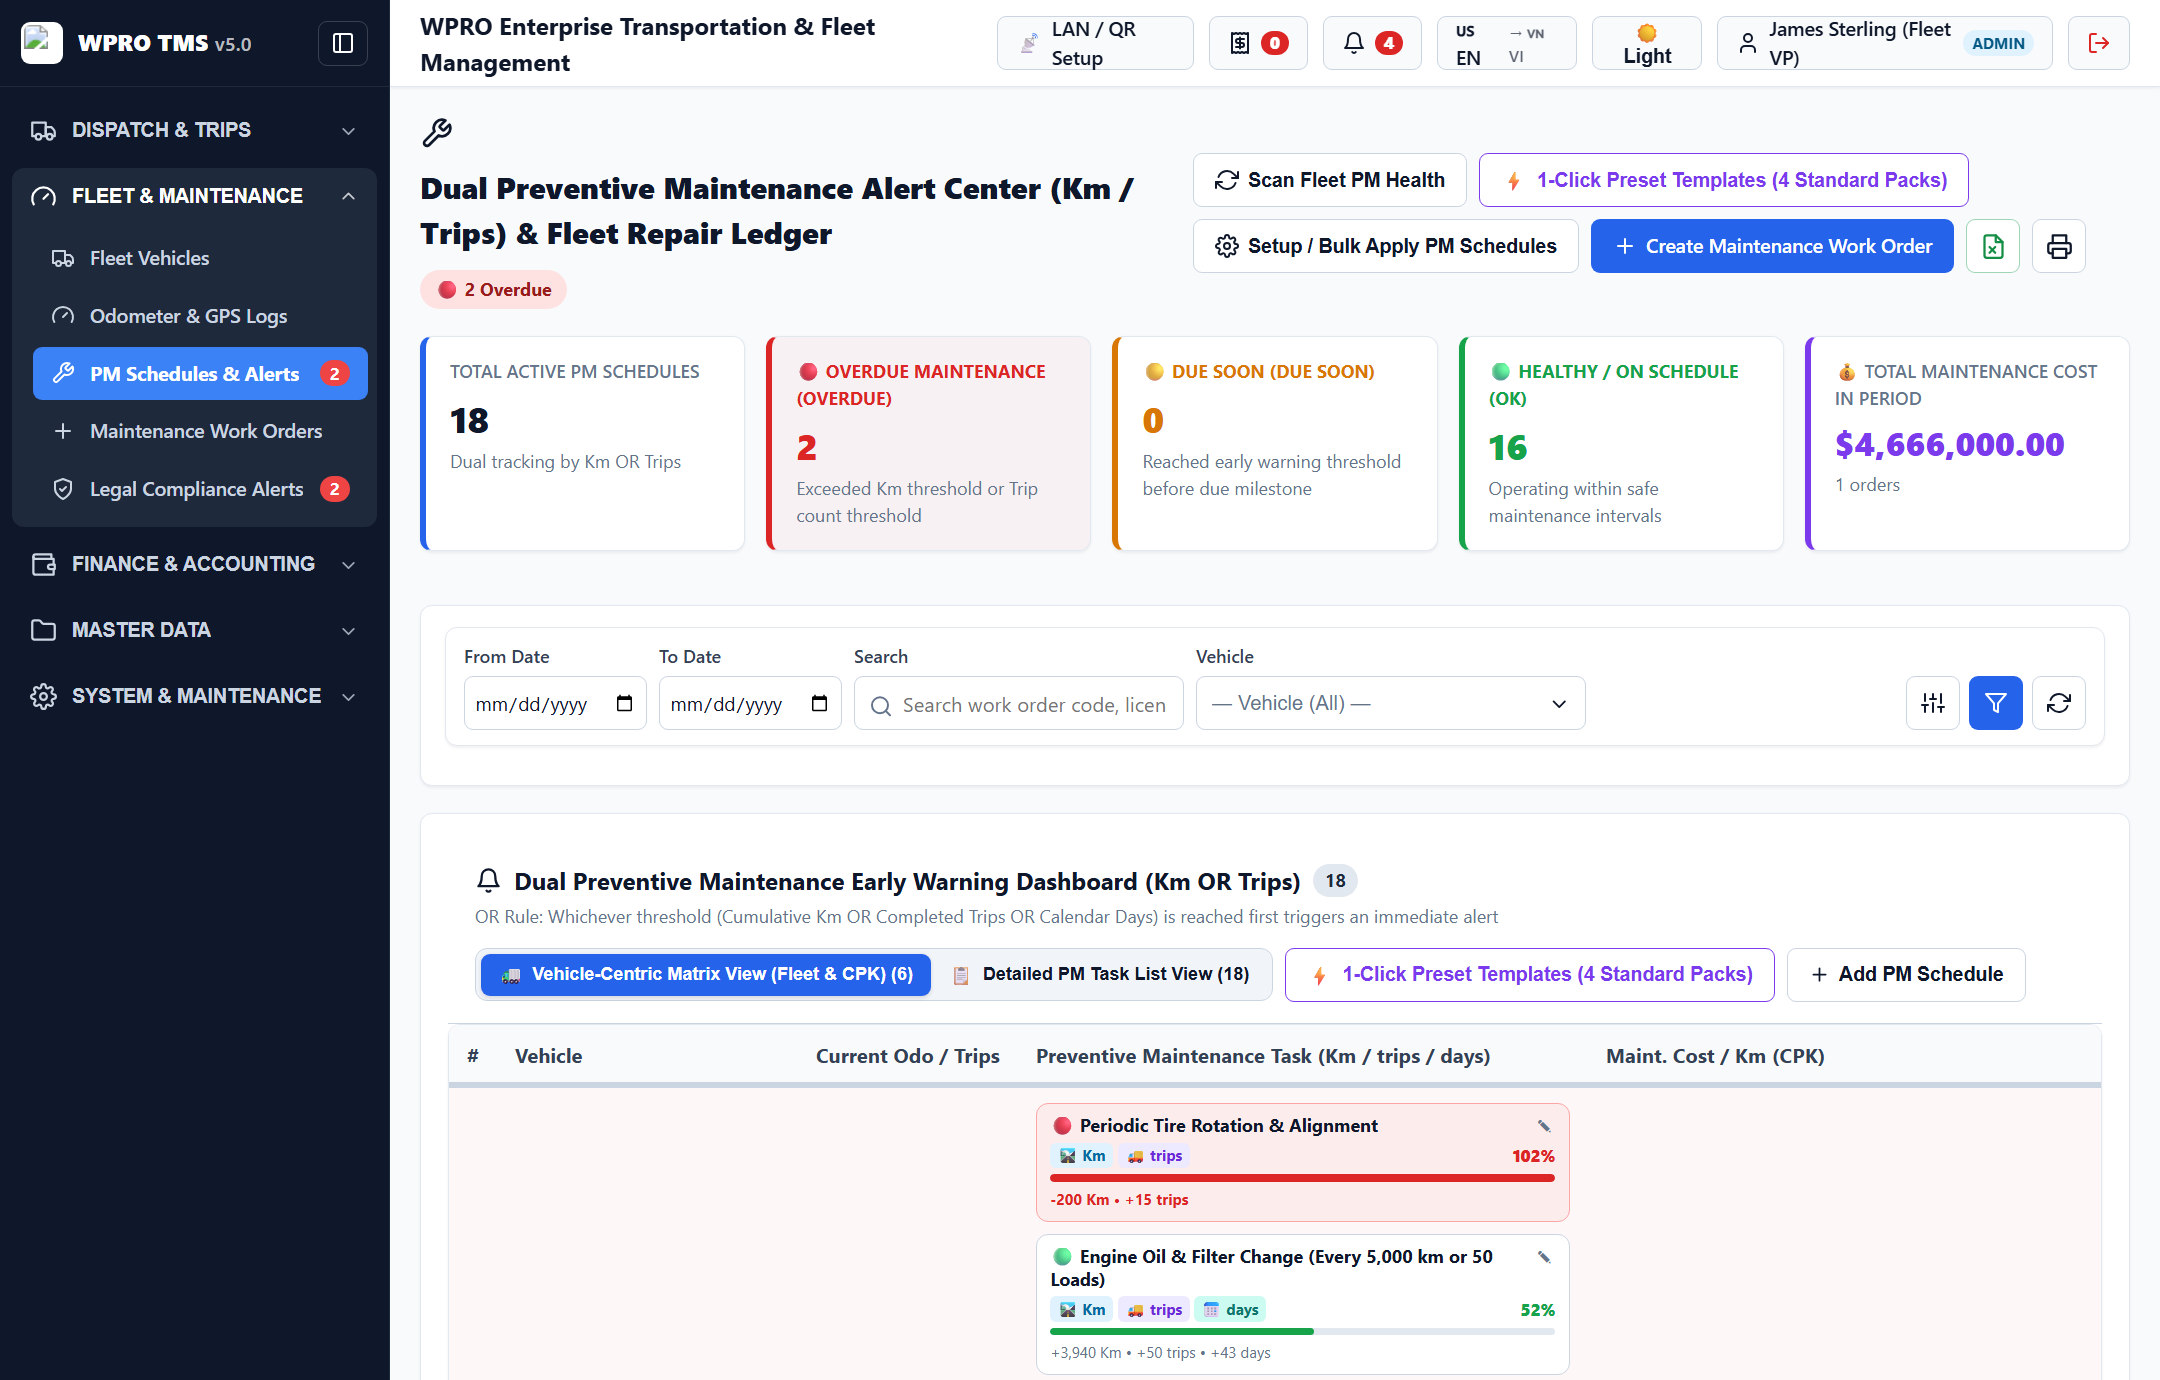Click the red logout icon
Image resolution: width=2160 pixels, height=1380 pixels.
coord(2098,43)
